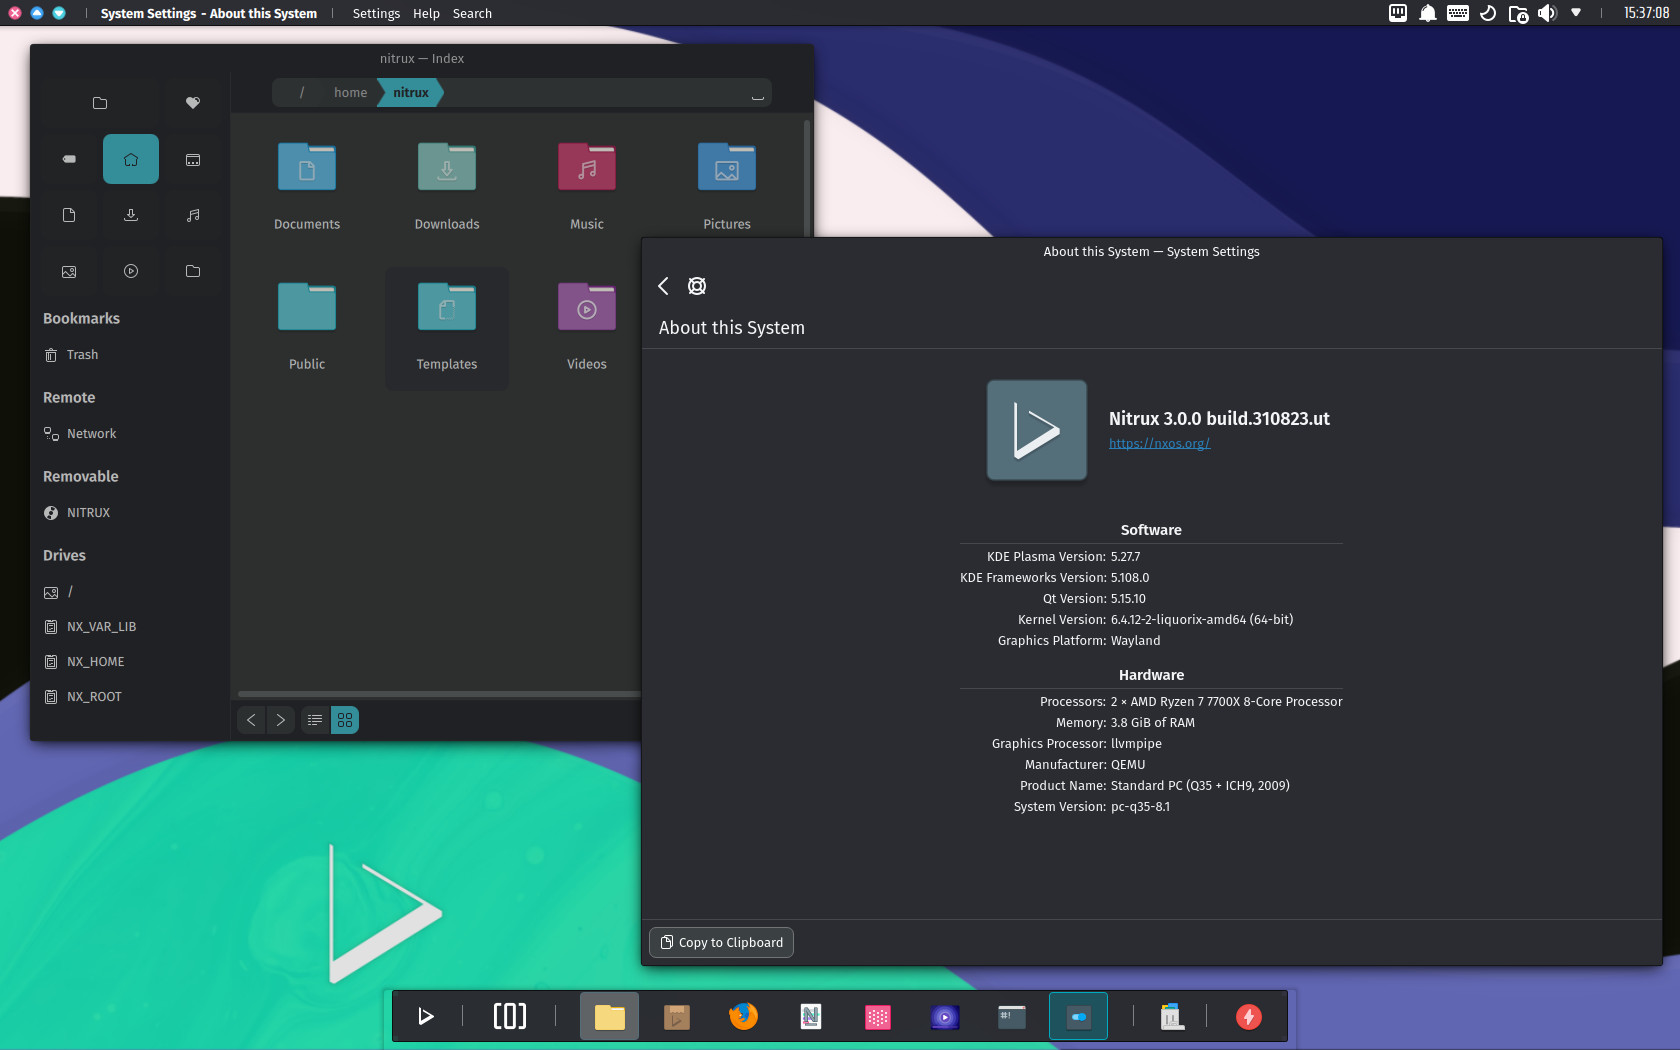Image resolution: width=1680 pixels, height=1050 pixels.
Task: Go back in Index file manager
Action: pyautogui.click(x=251, y=720)
